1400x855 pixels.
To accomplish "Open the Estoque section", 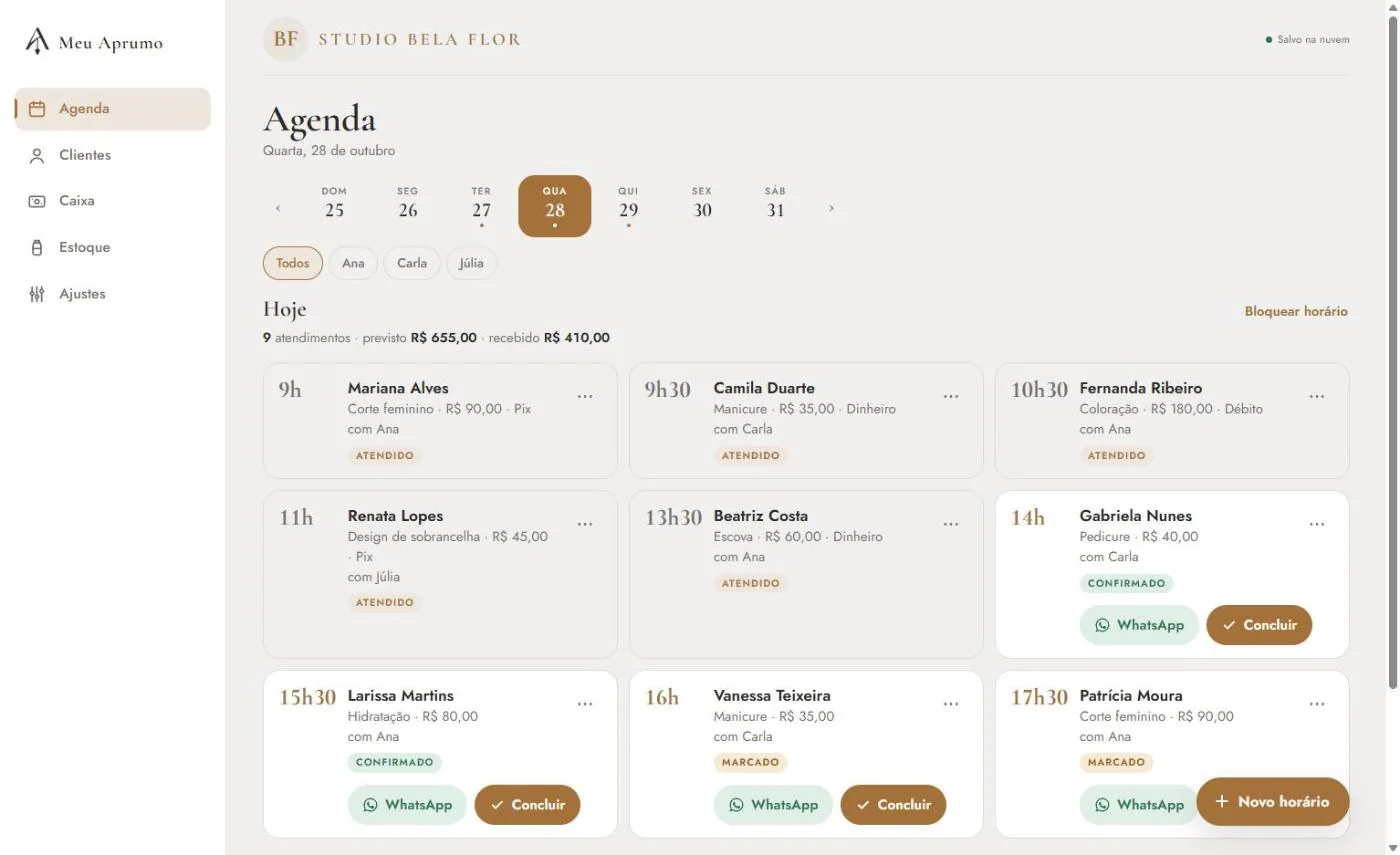I will point(112,247).
